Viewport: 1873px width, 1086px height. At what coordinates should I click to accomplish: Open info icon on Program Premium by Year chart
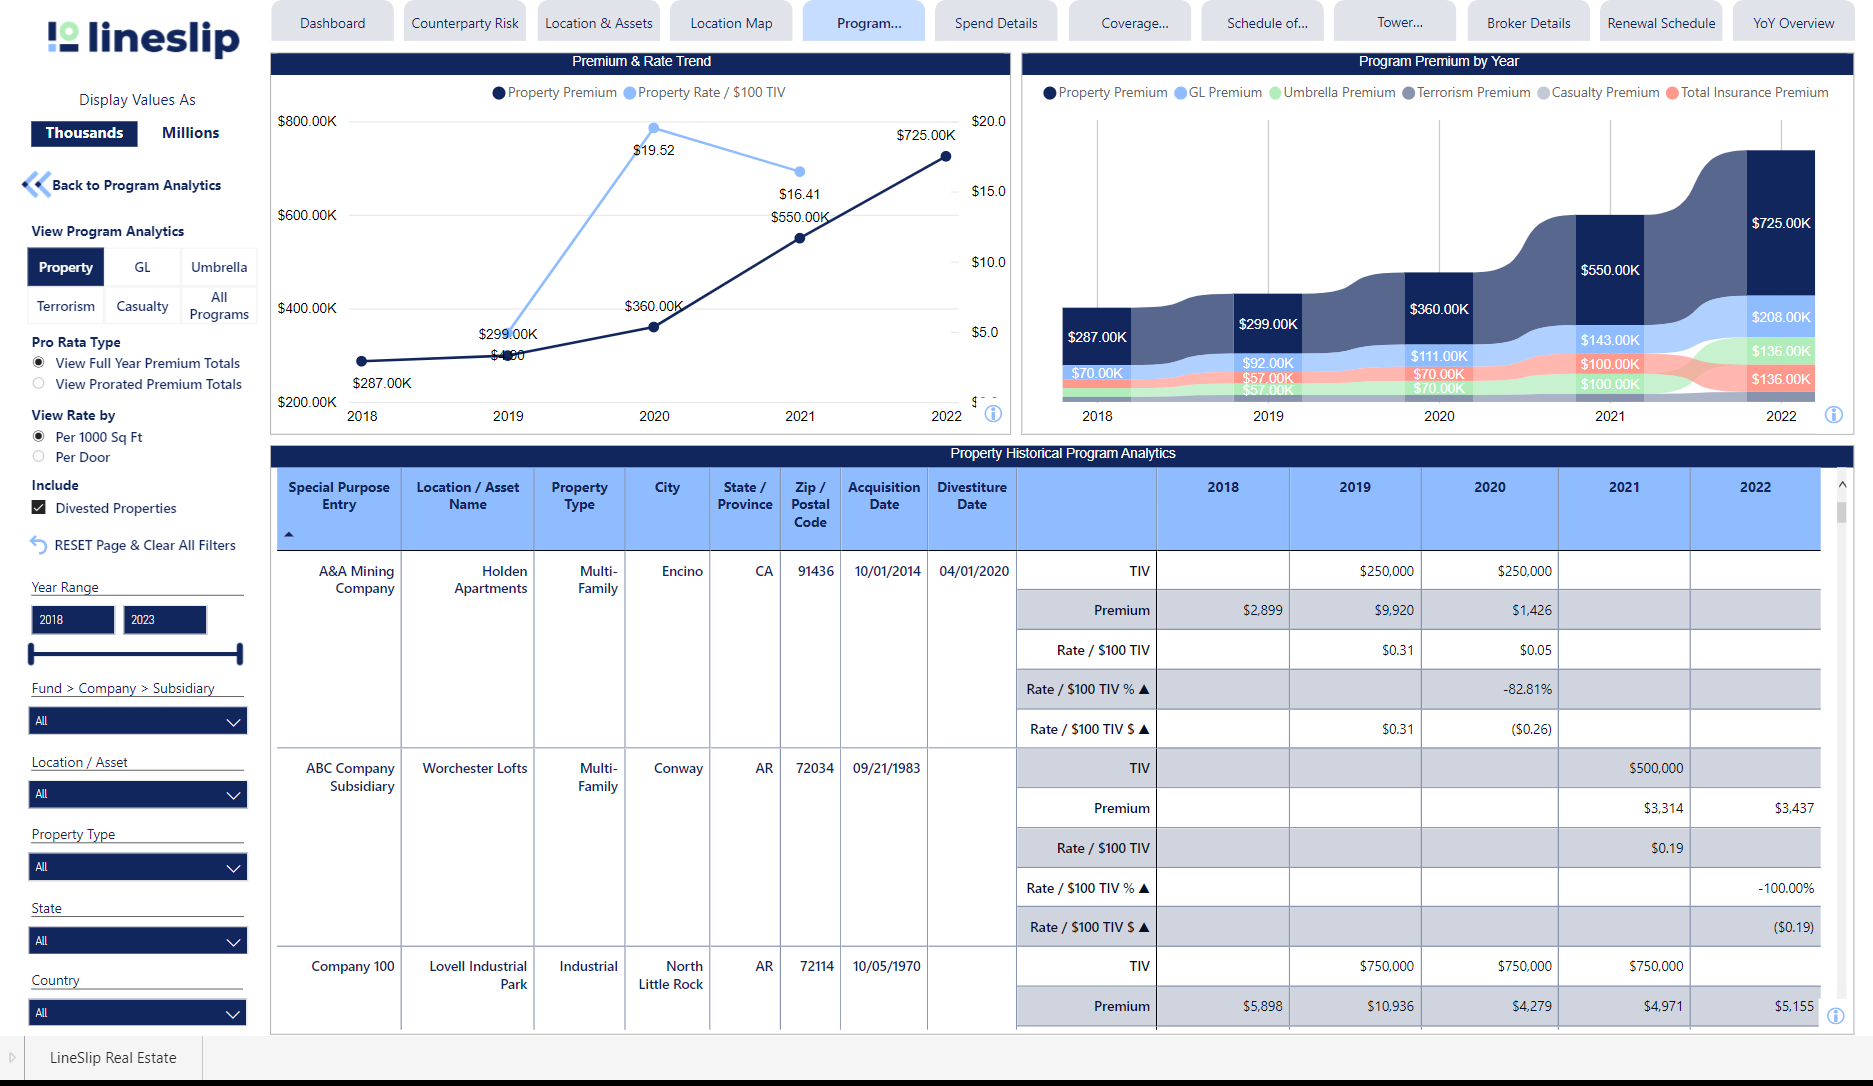click(x=1833, y=415)
